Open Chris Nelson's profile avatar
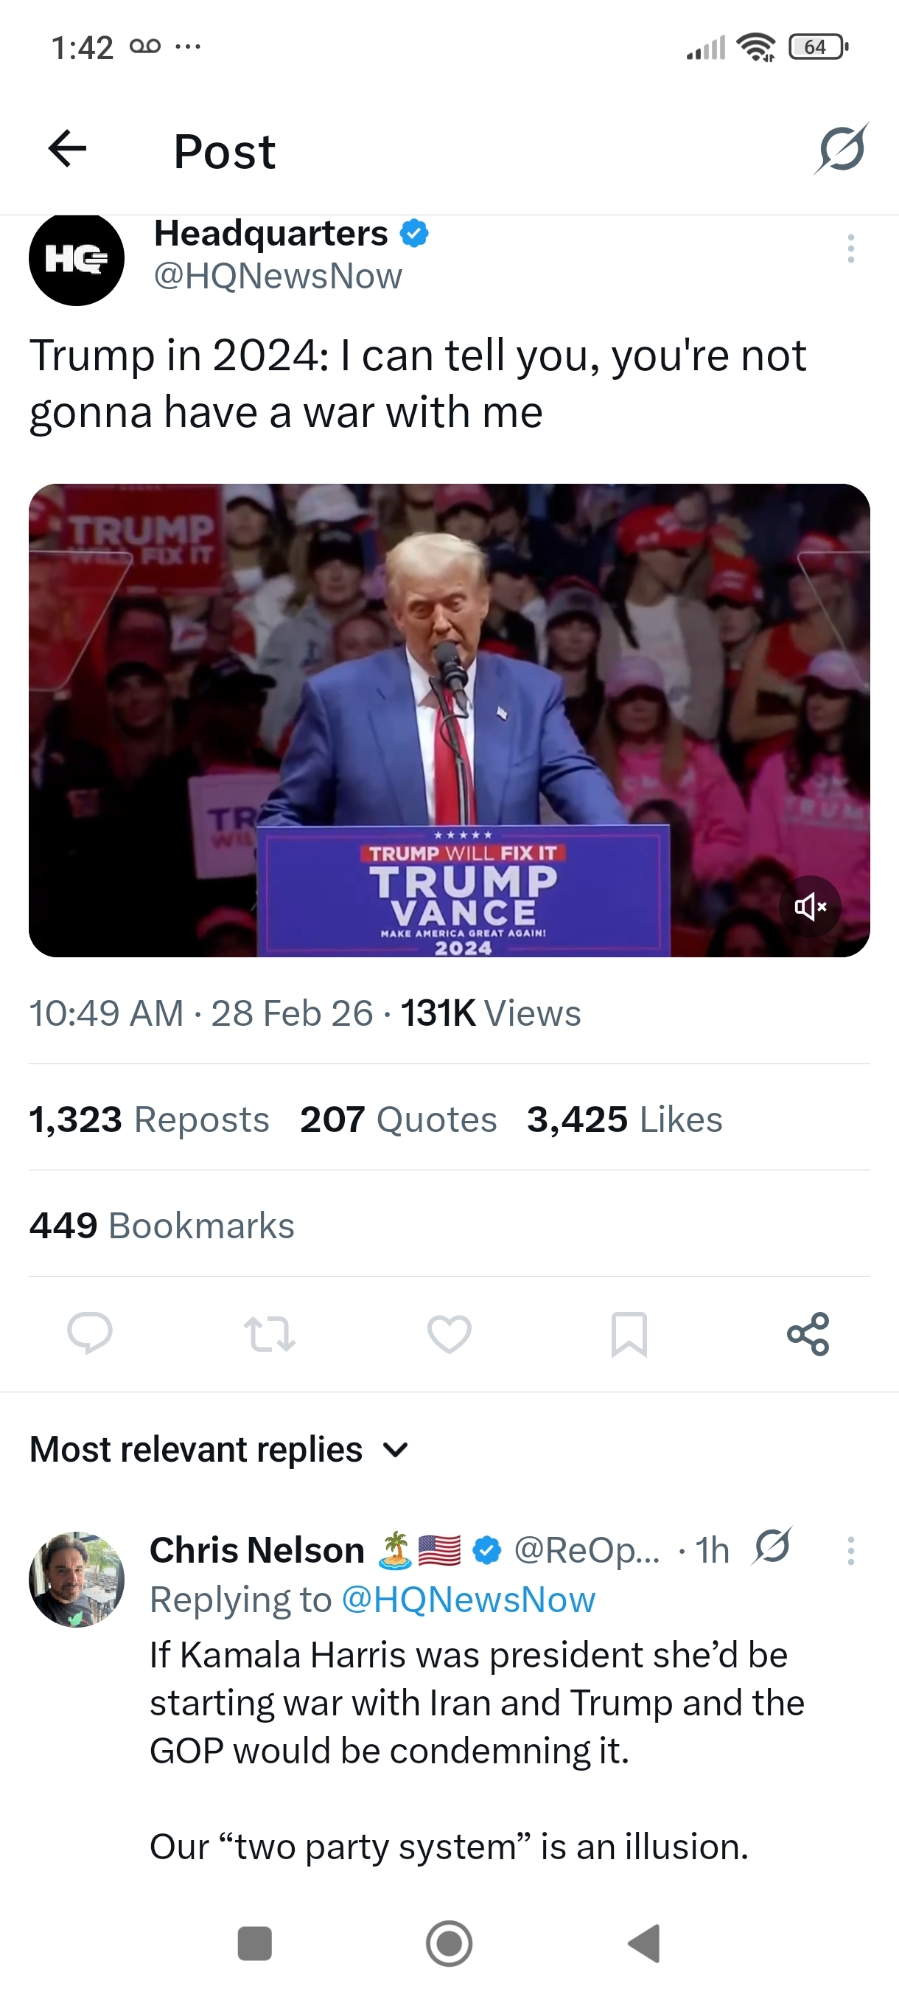This screenshot has height=2000, width=899. click(77, 1579)
